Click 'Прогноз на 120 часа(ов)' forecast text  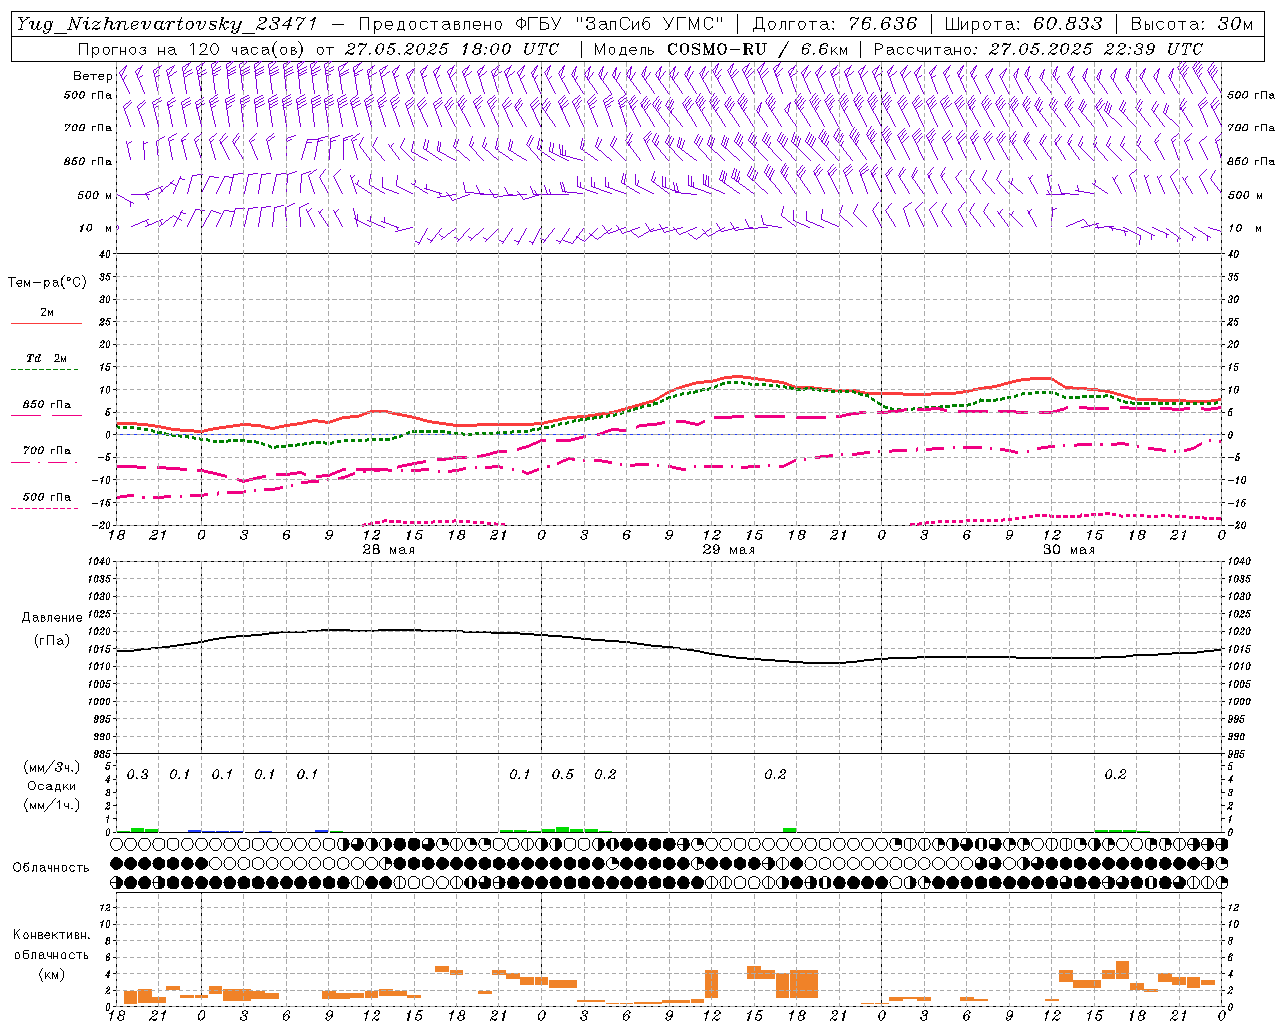(x=192, y=49)
